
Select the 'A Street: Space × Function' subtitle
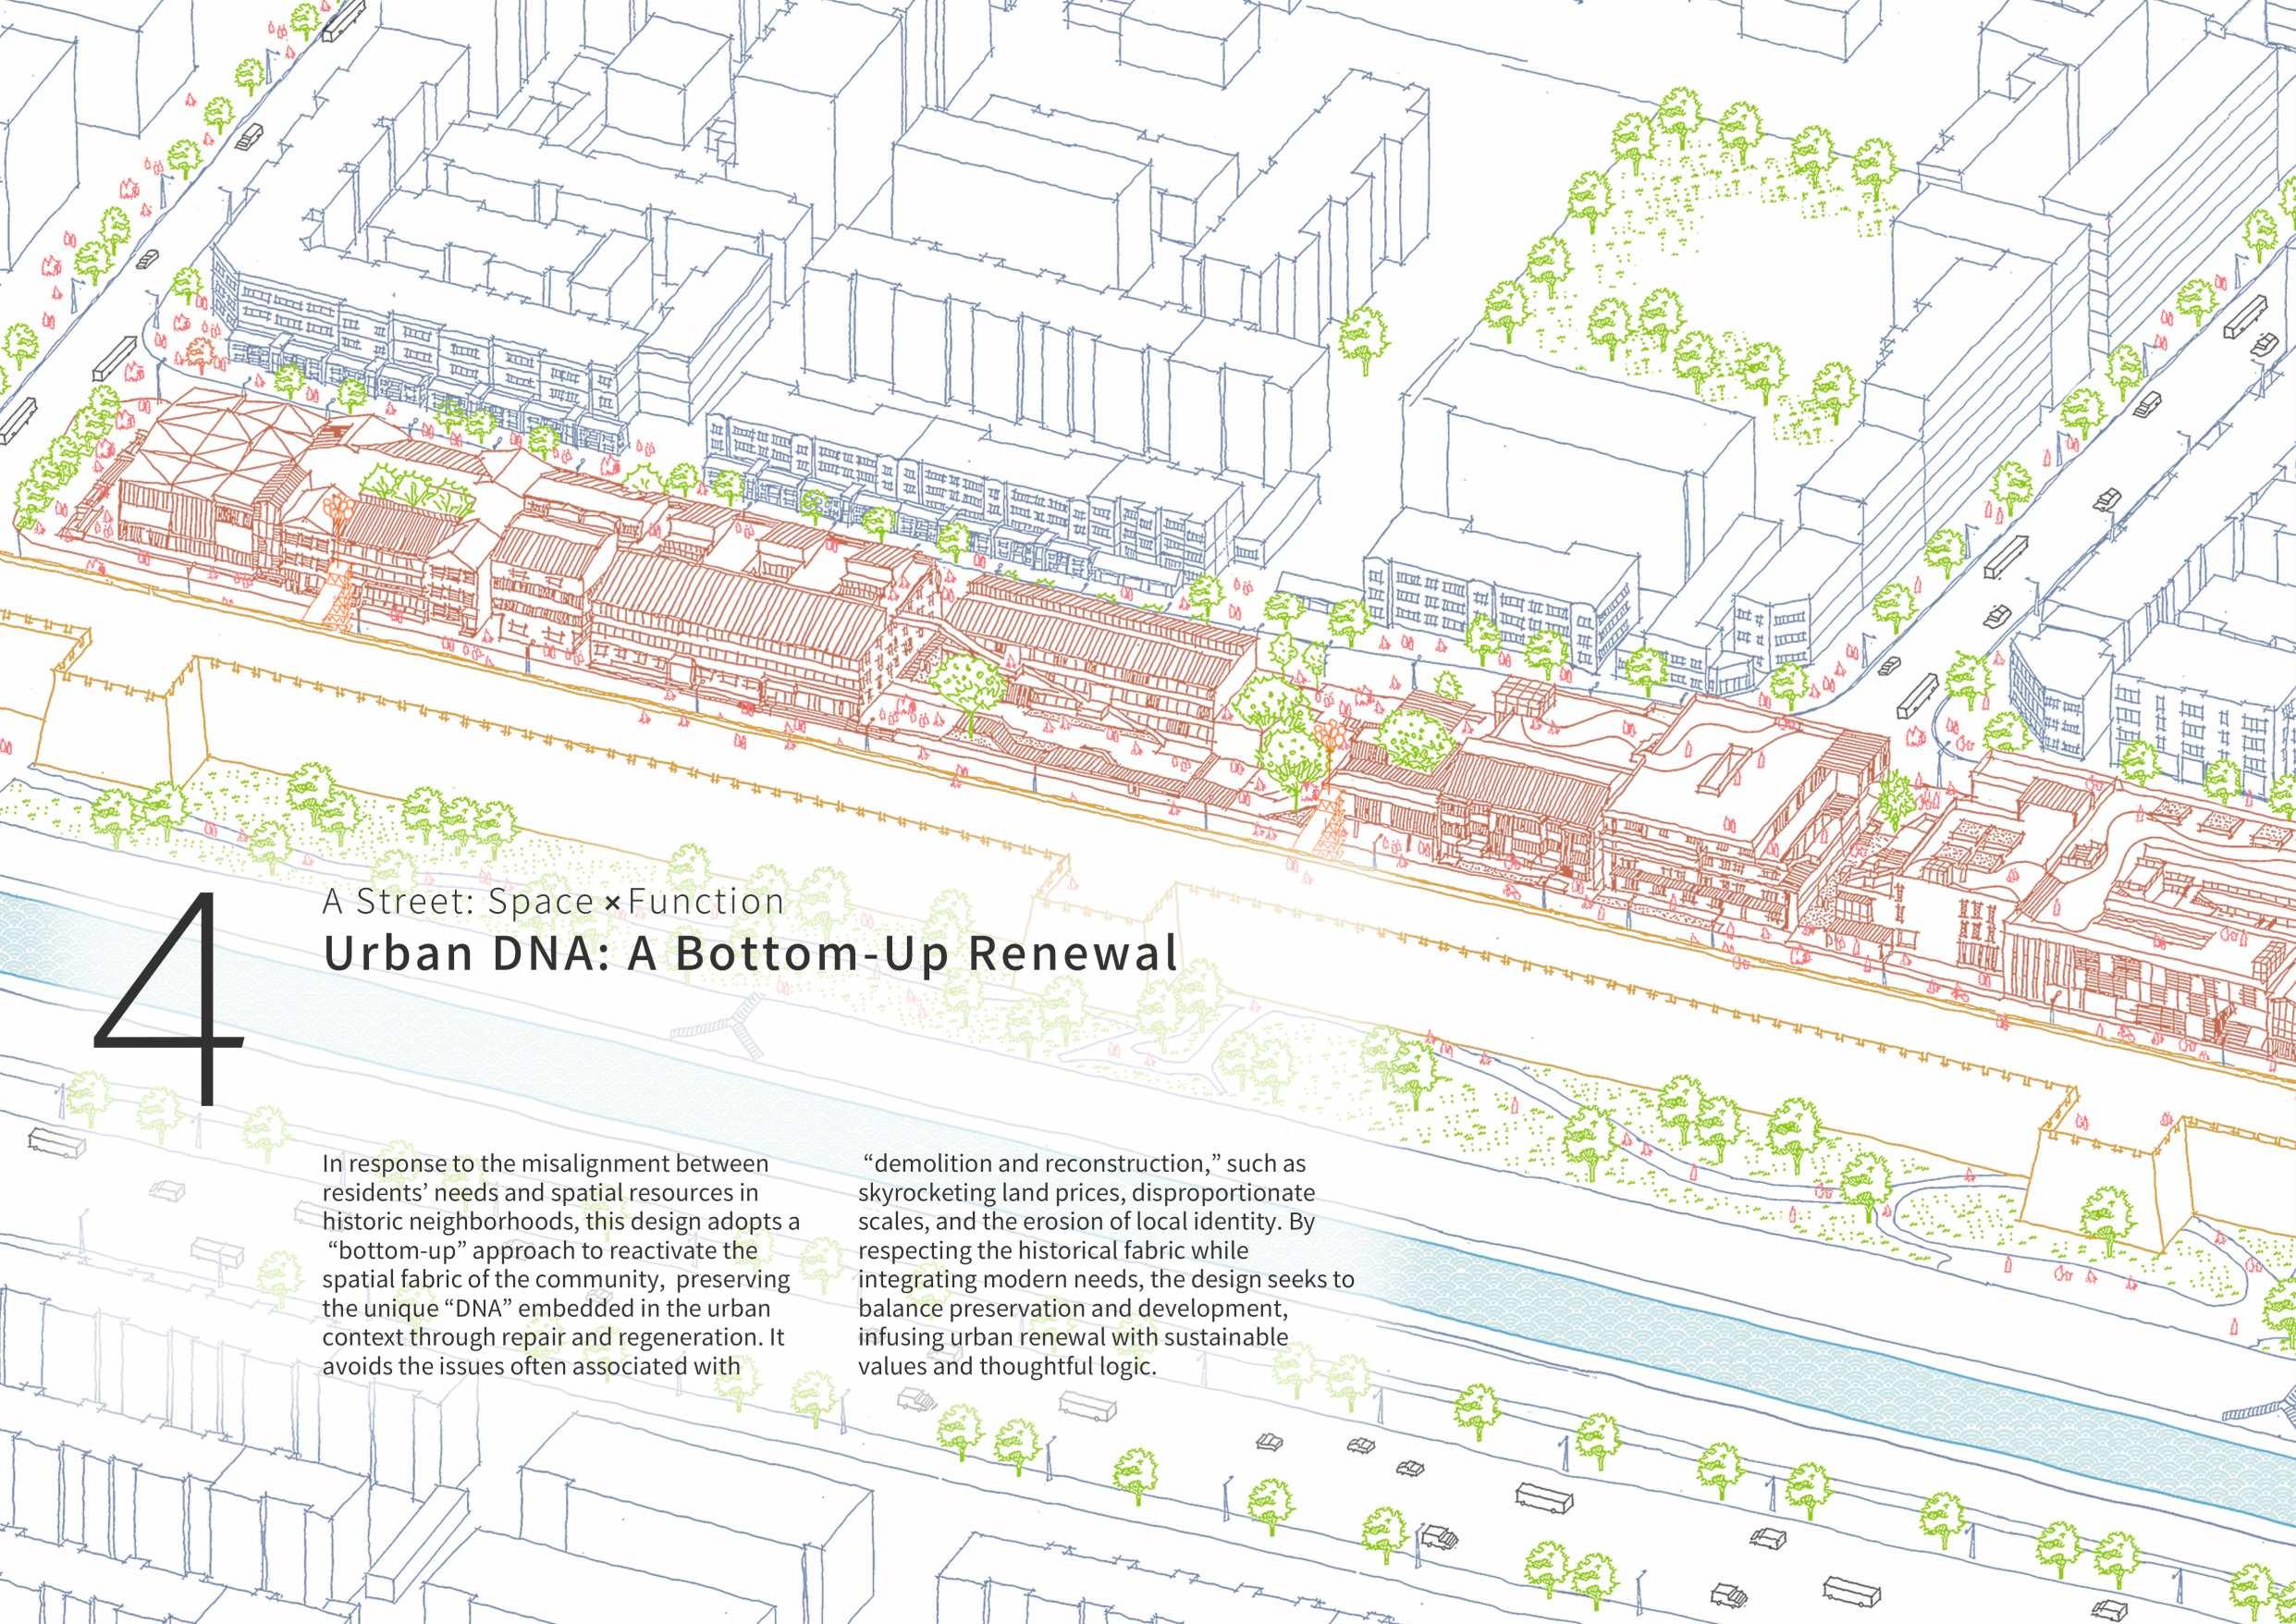pos(552,902)
